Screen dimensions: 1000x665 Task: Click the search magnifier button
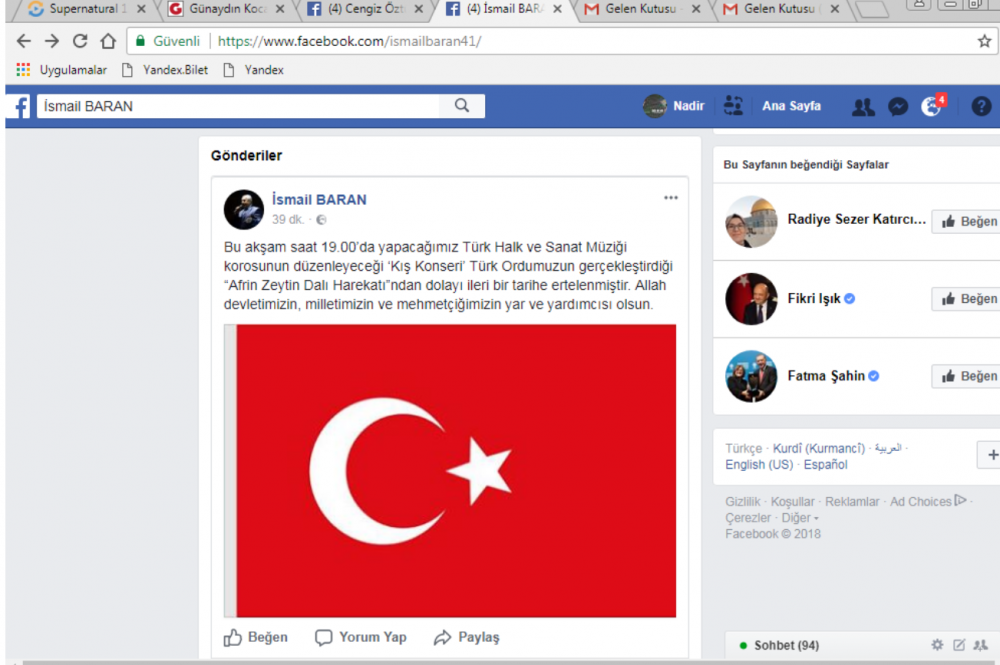click(x=461, y=106)
